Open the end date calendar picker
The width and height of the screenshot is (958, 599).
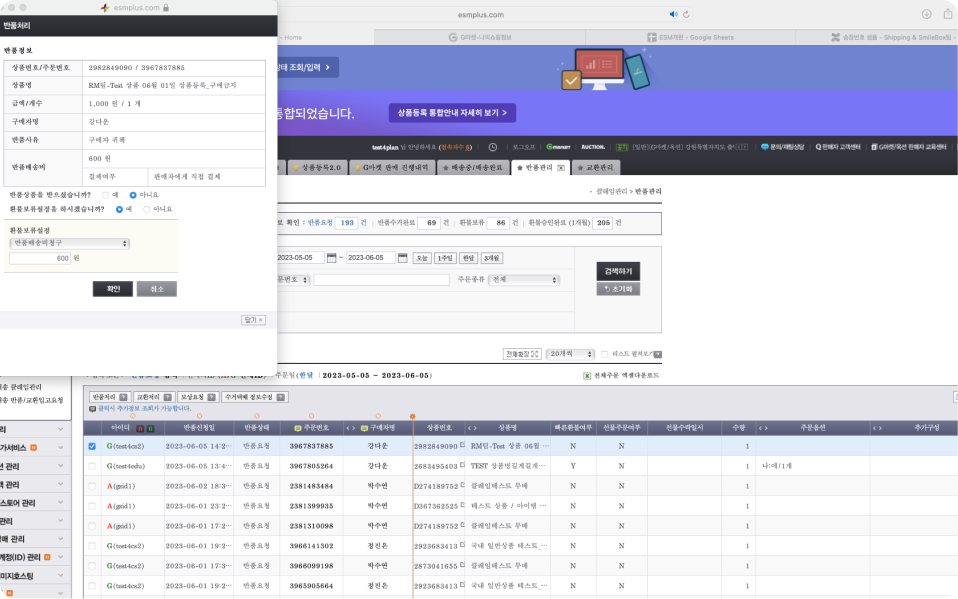(x=402, y=258)
